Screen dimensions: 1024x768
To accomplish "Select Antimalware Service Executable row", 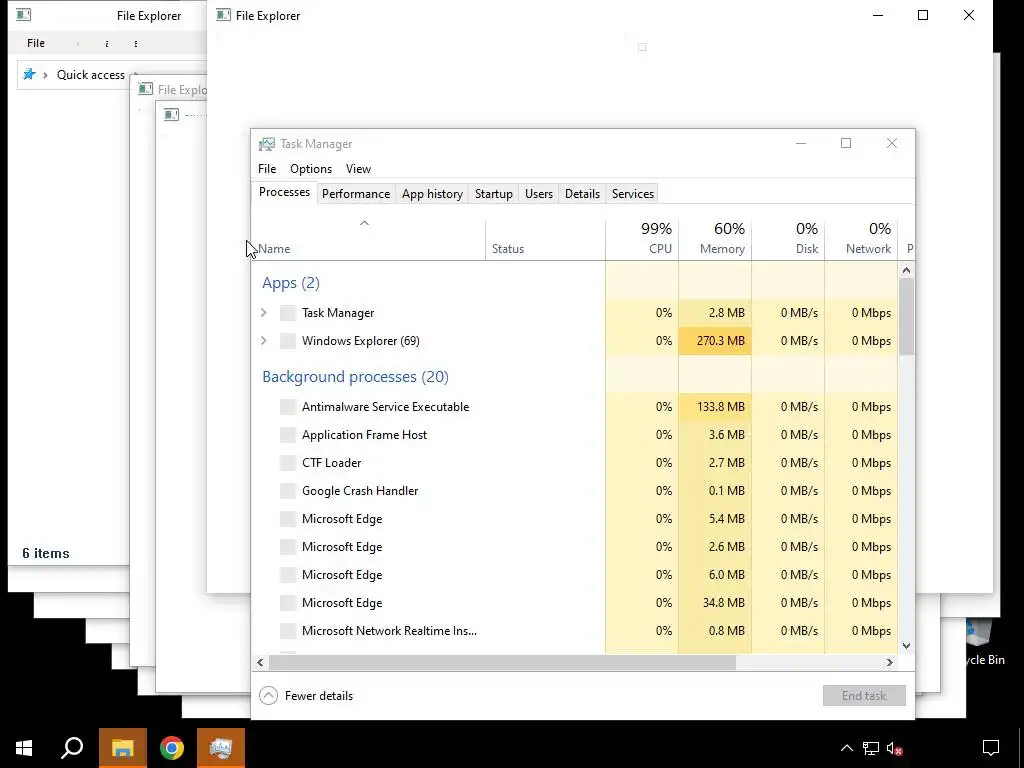I will pos(575,407).
